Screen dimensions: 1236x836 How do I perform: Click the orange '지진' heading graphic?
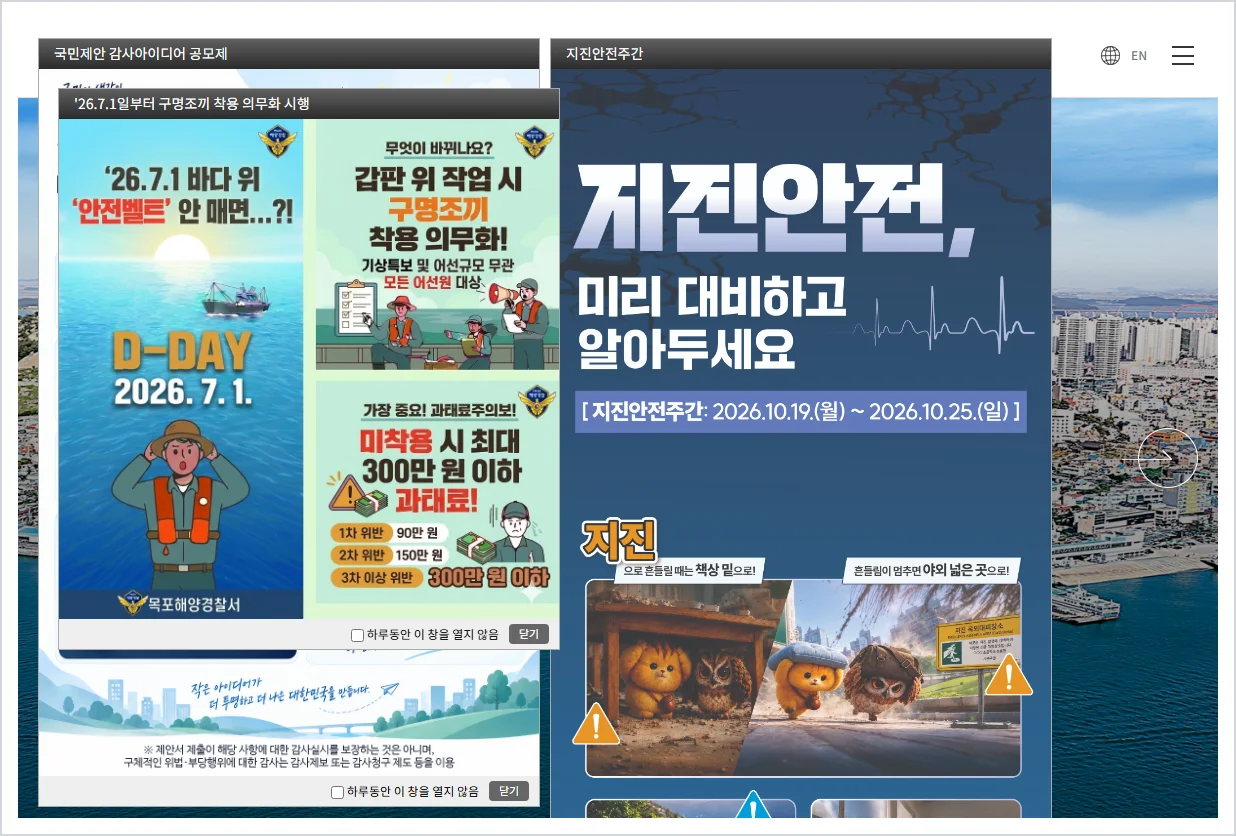coord(619,541)
